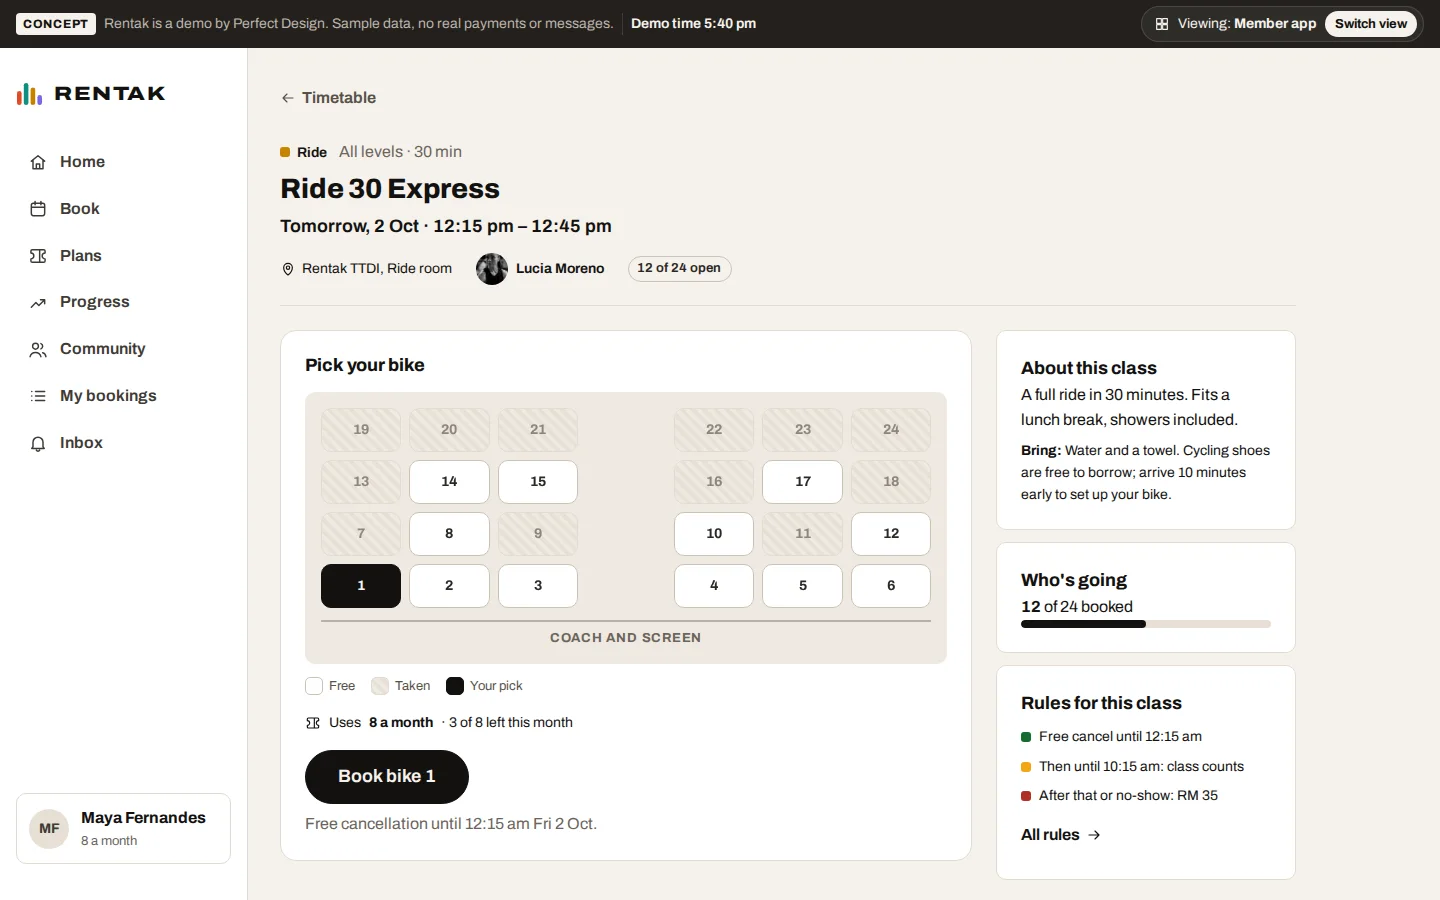This screenshot has height=900, width=1440.
Task: Open Maya Fernandes profile card
Action: pyautogui.click(x=124, y=829)
